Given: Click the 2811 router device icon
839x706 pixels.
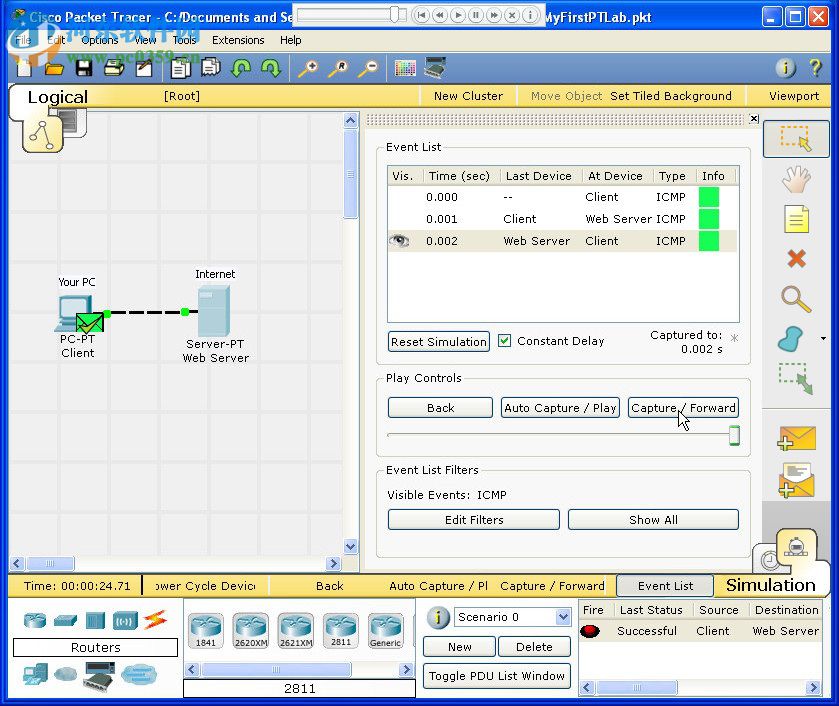Looking at the screenshot, I should click(x=341, y=630).
